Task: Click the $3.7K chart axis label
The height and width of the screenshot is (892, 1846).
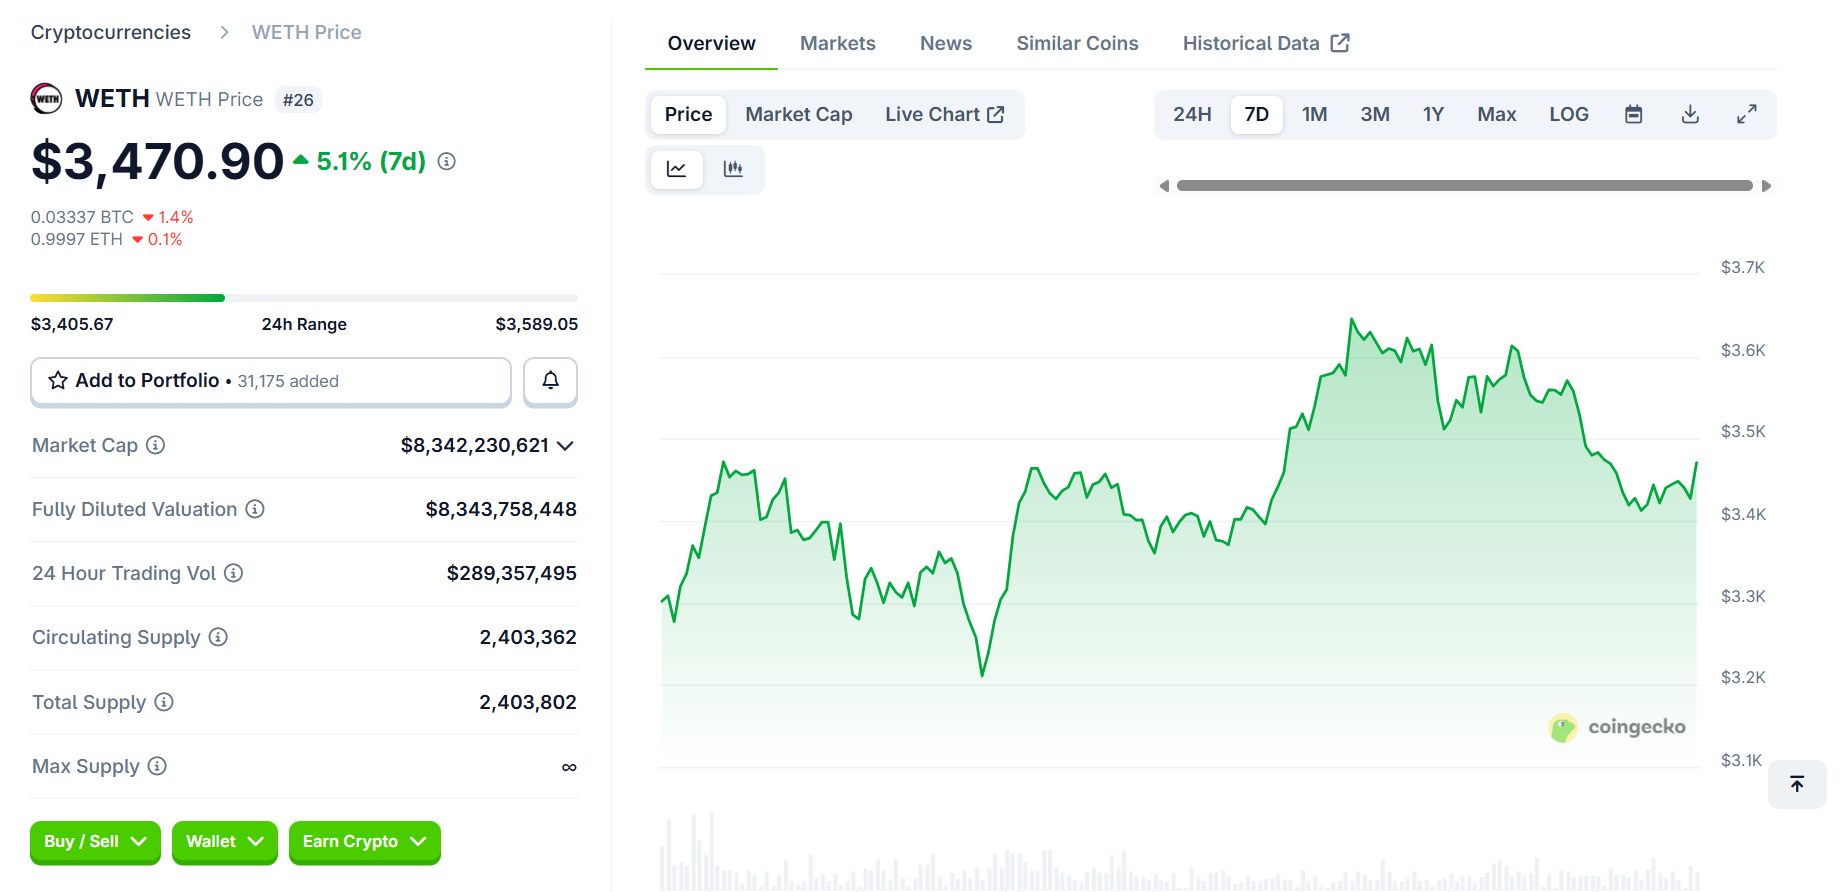Action: click(1742, 267)
